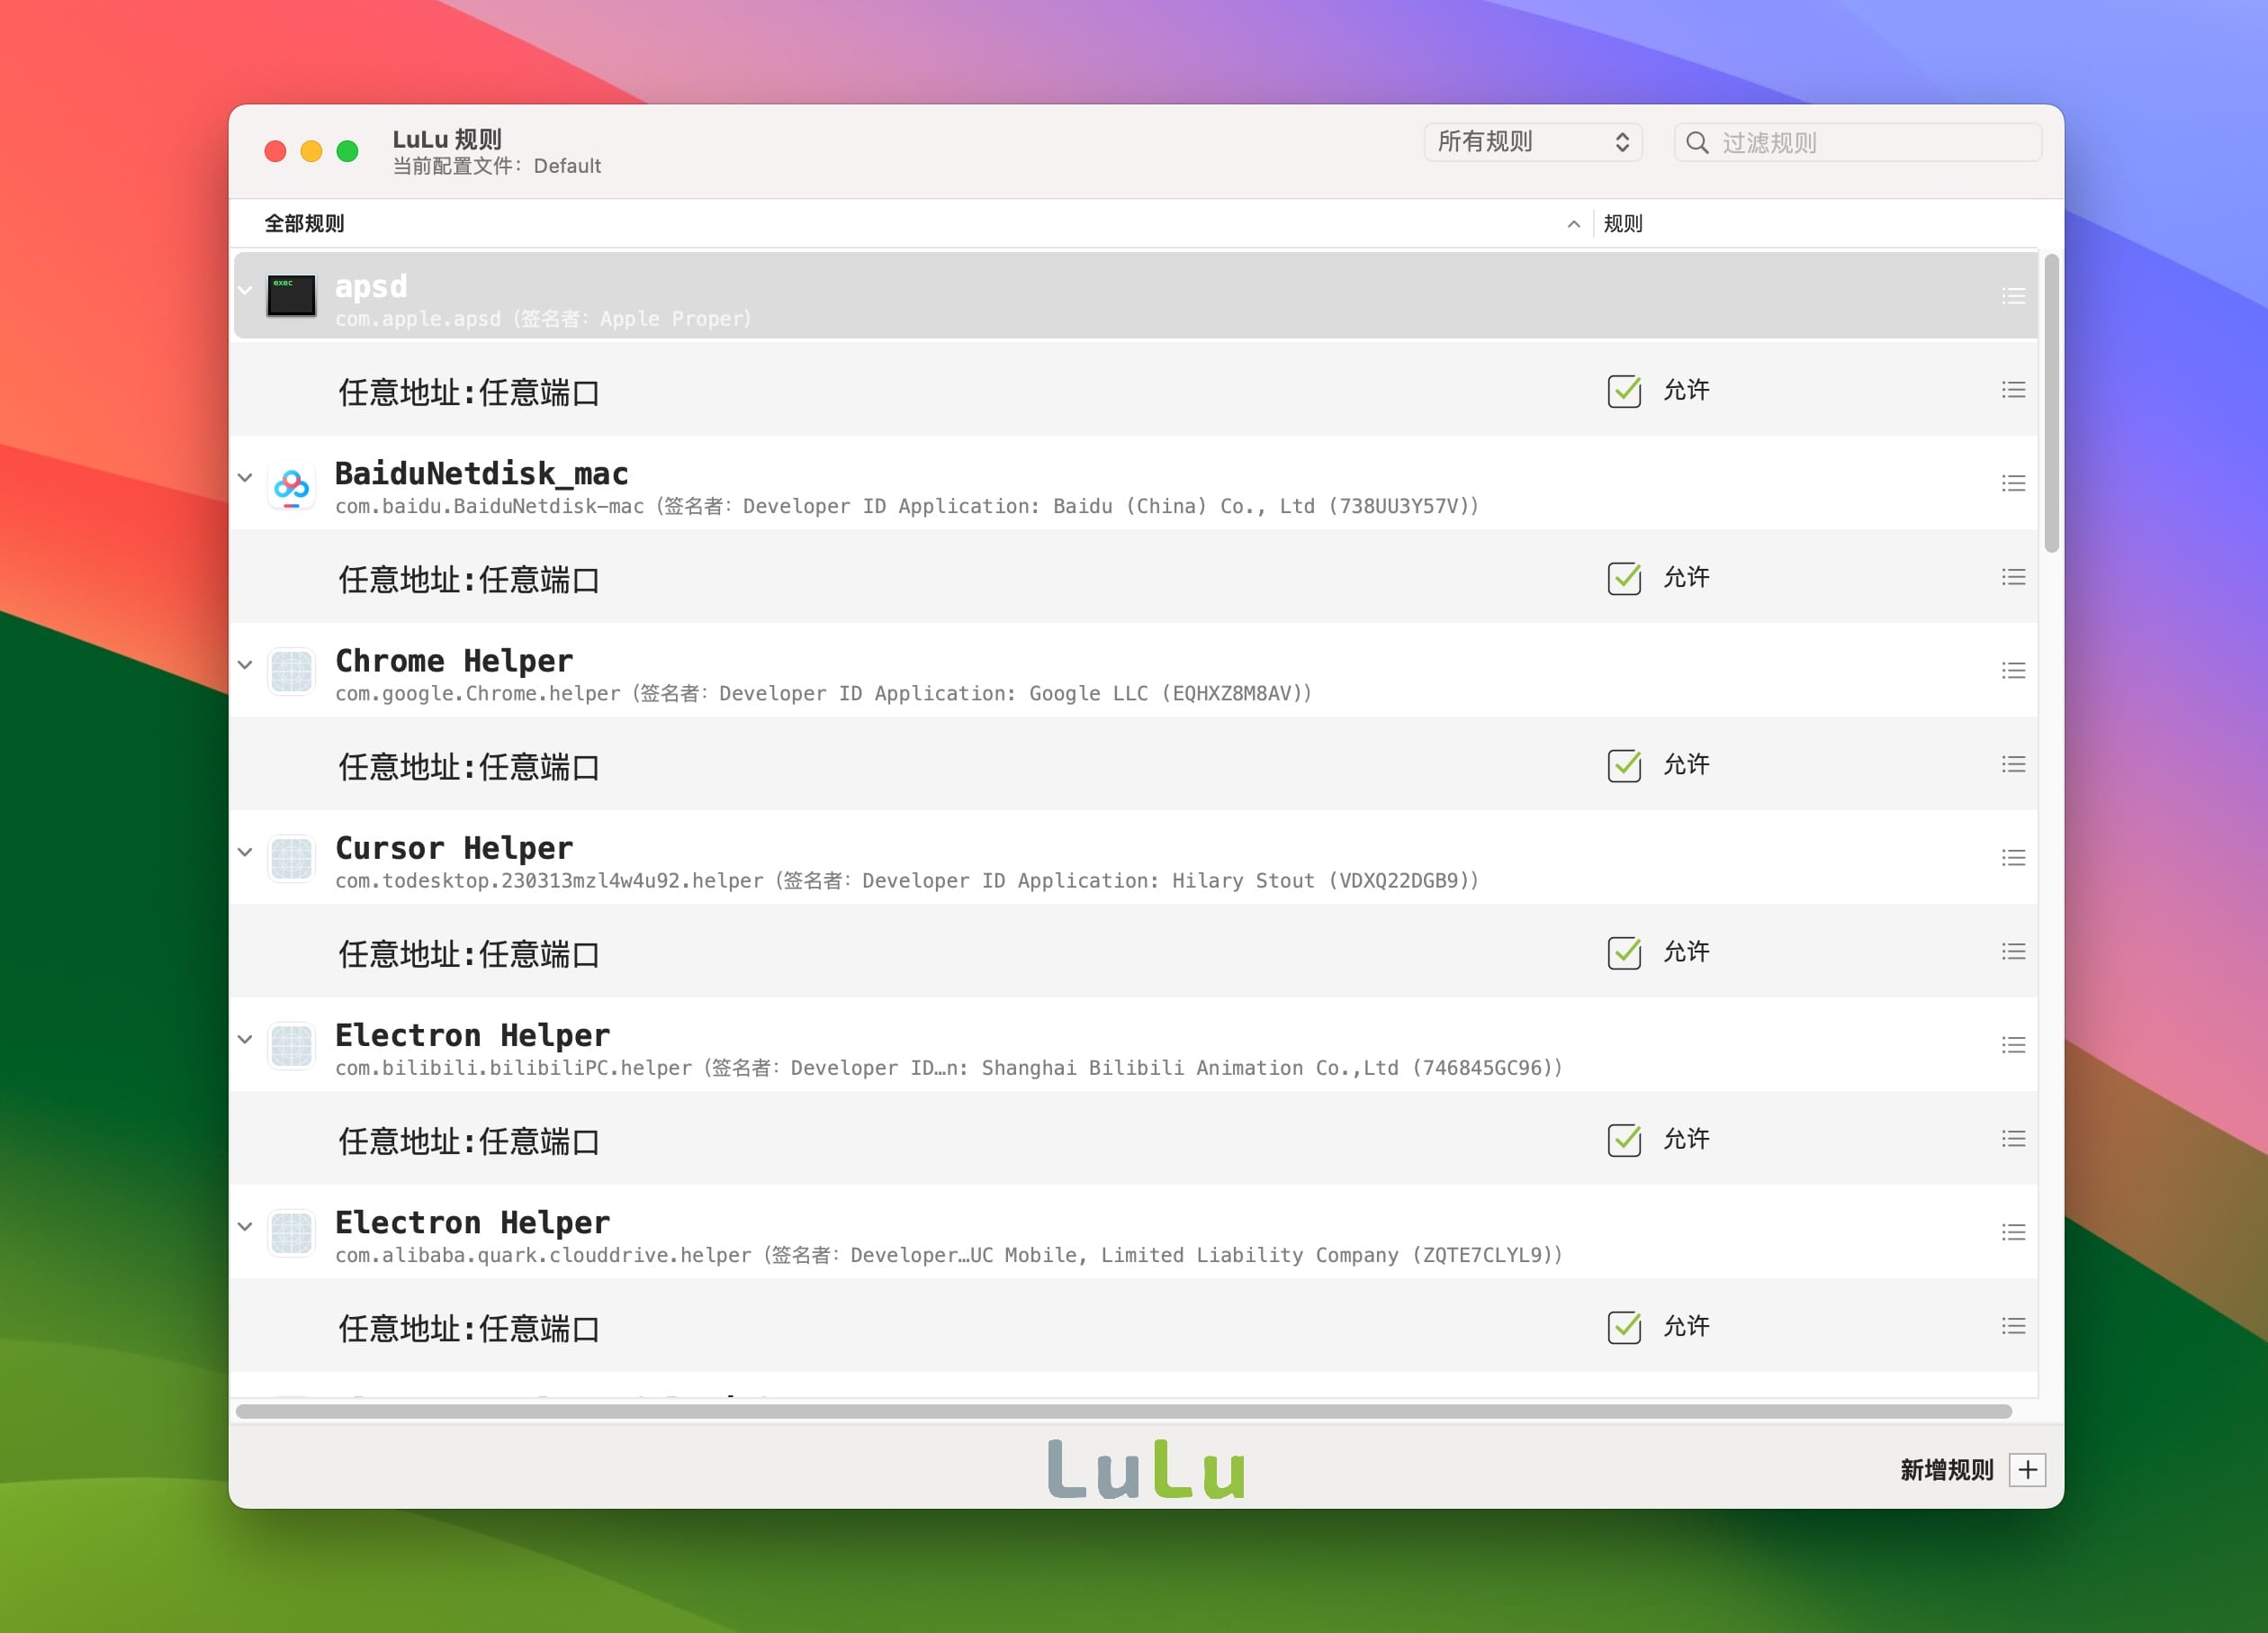The image size is (2268, 1633).
Task: Open list menu icon on Cursor Helper row
Action: click(2013, 858)
